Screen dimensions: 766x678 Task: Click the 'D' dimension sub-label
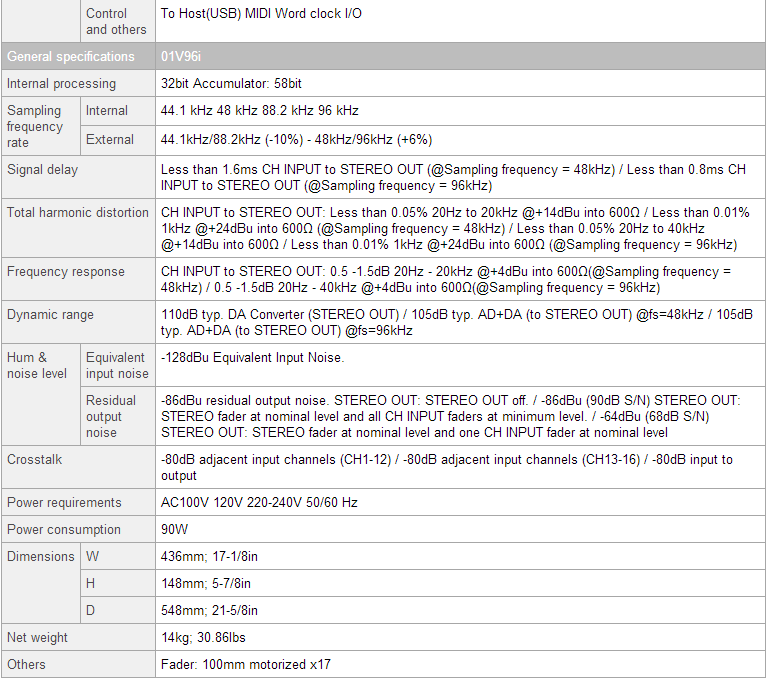click(90, 610)
